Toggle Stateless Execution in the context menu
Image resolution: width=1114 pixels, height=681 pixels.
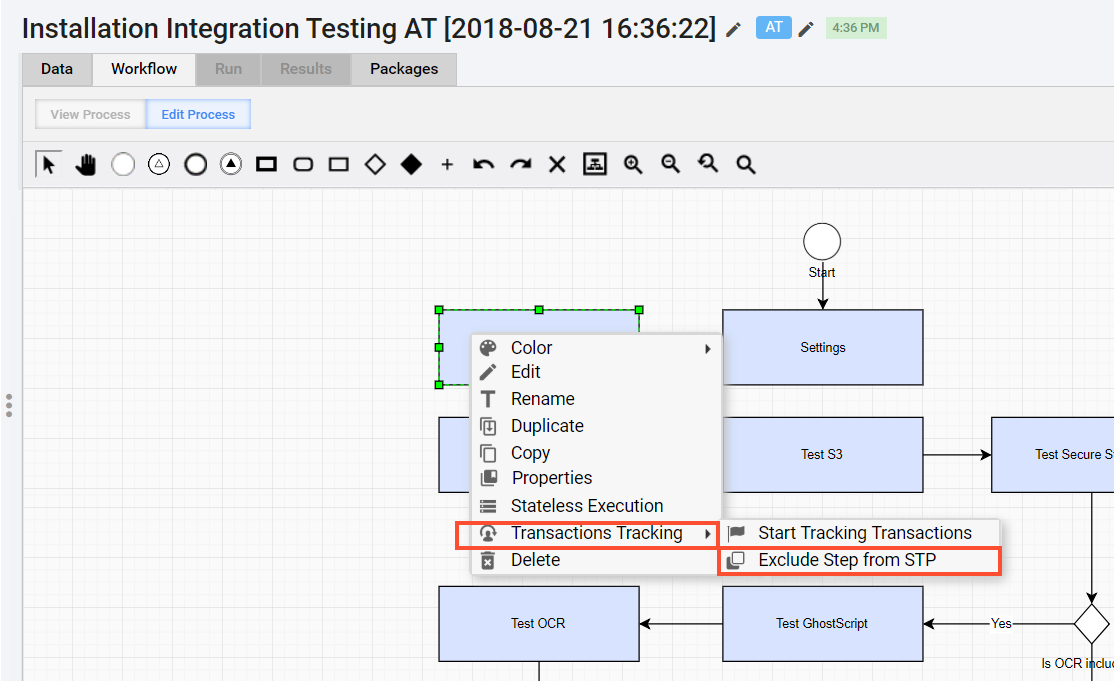tap(596, 506)
